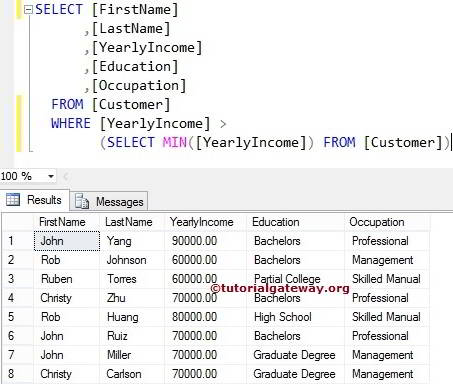Viewport: 453px width, 384px height.
Task: Click the Messages document icon
Action: (x=82, y=201)
